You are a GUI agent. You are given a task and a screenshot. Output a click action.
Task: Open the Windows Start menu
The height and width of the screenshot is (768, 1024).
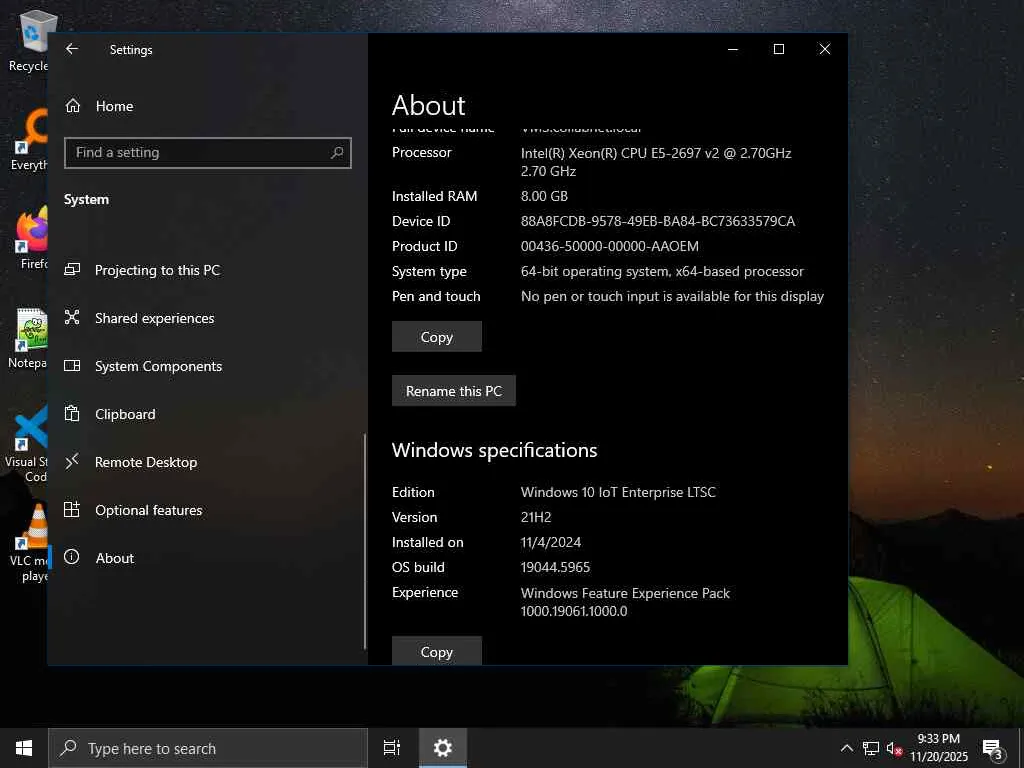[x=24, y=748]
